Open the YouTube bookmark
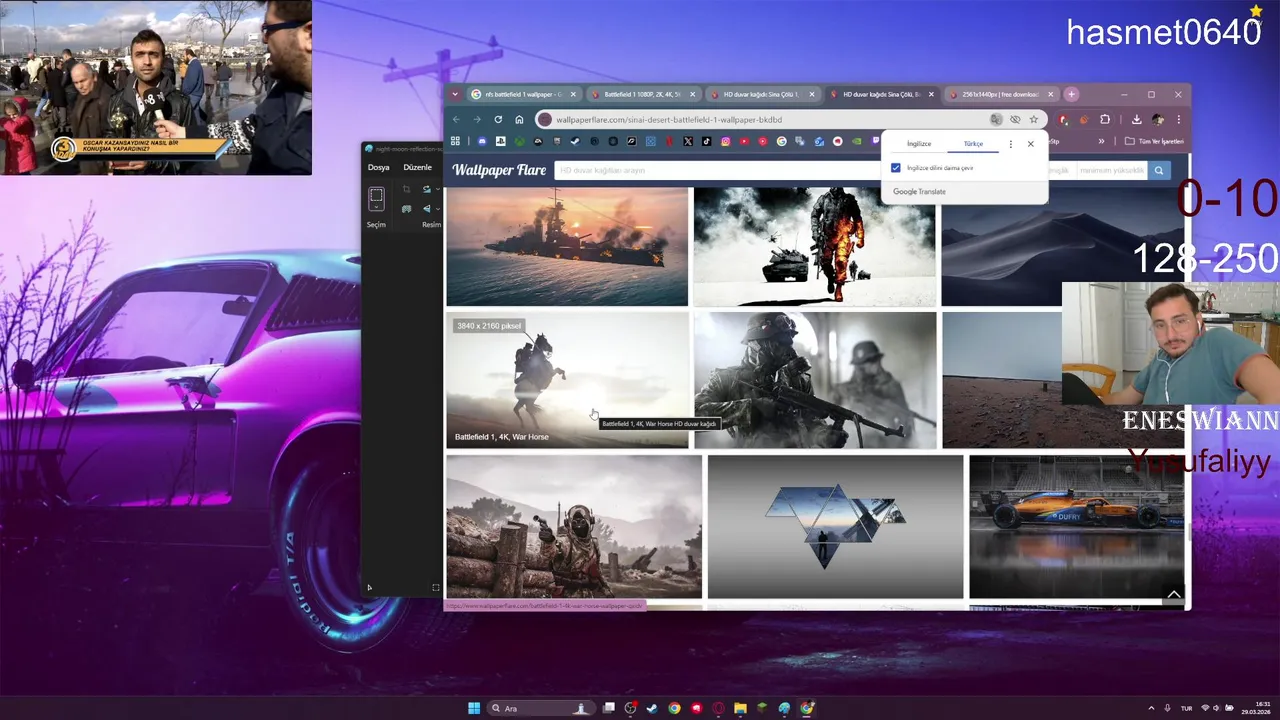Screen dimensions: 1280x720 [744, 141]
